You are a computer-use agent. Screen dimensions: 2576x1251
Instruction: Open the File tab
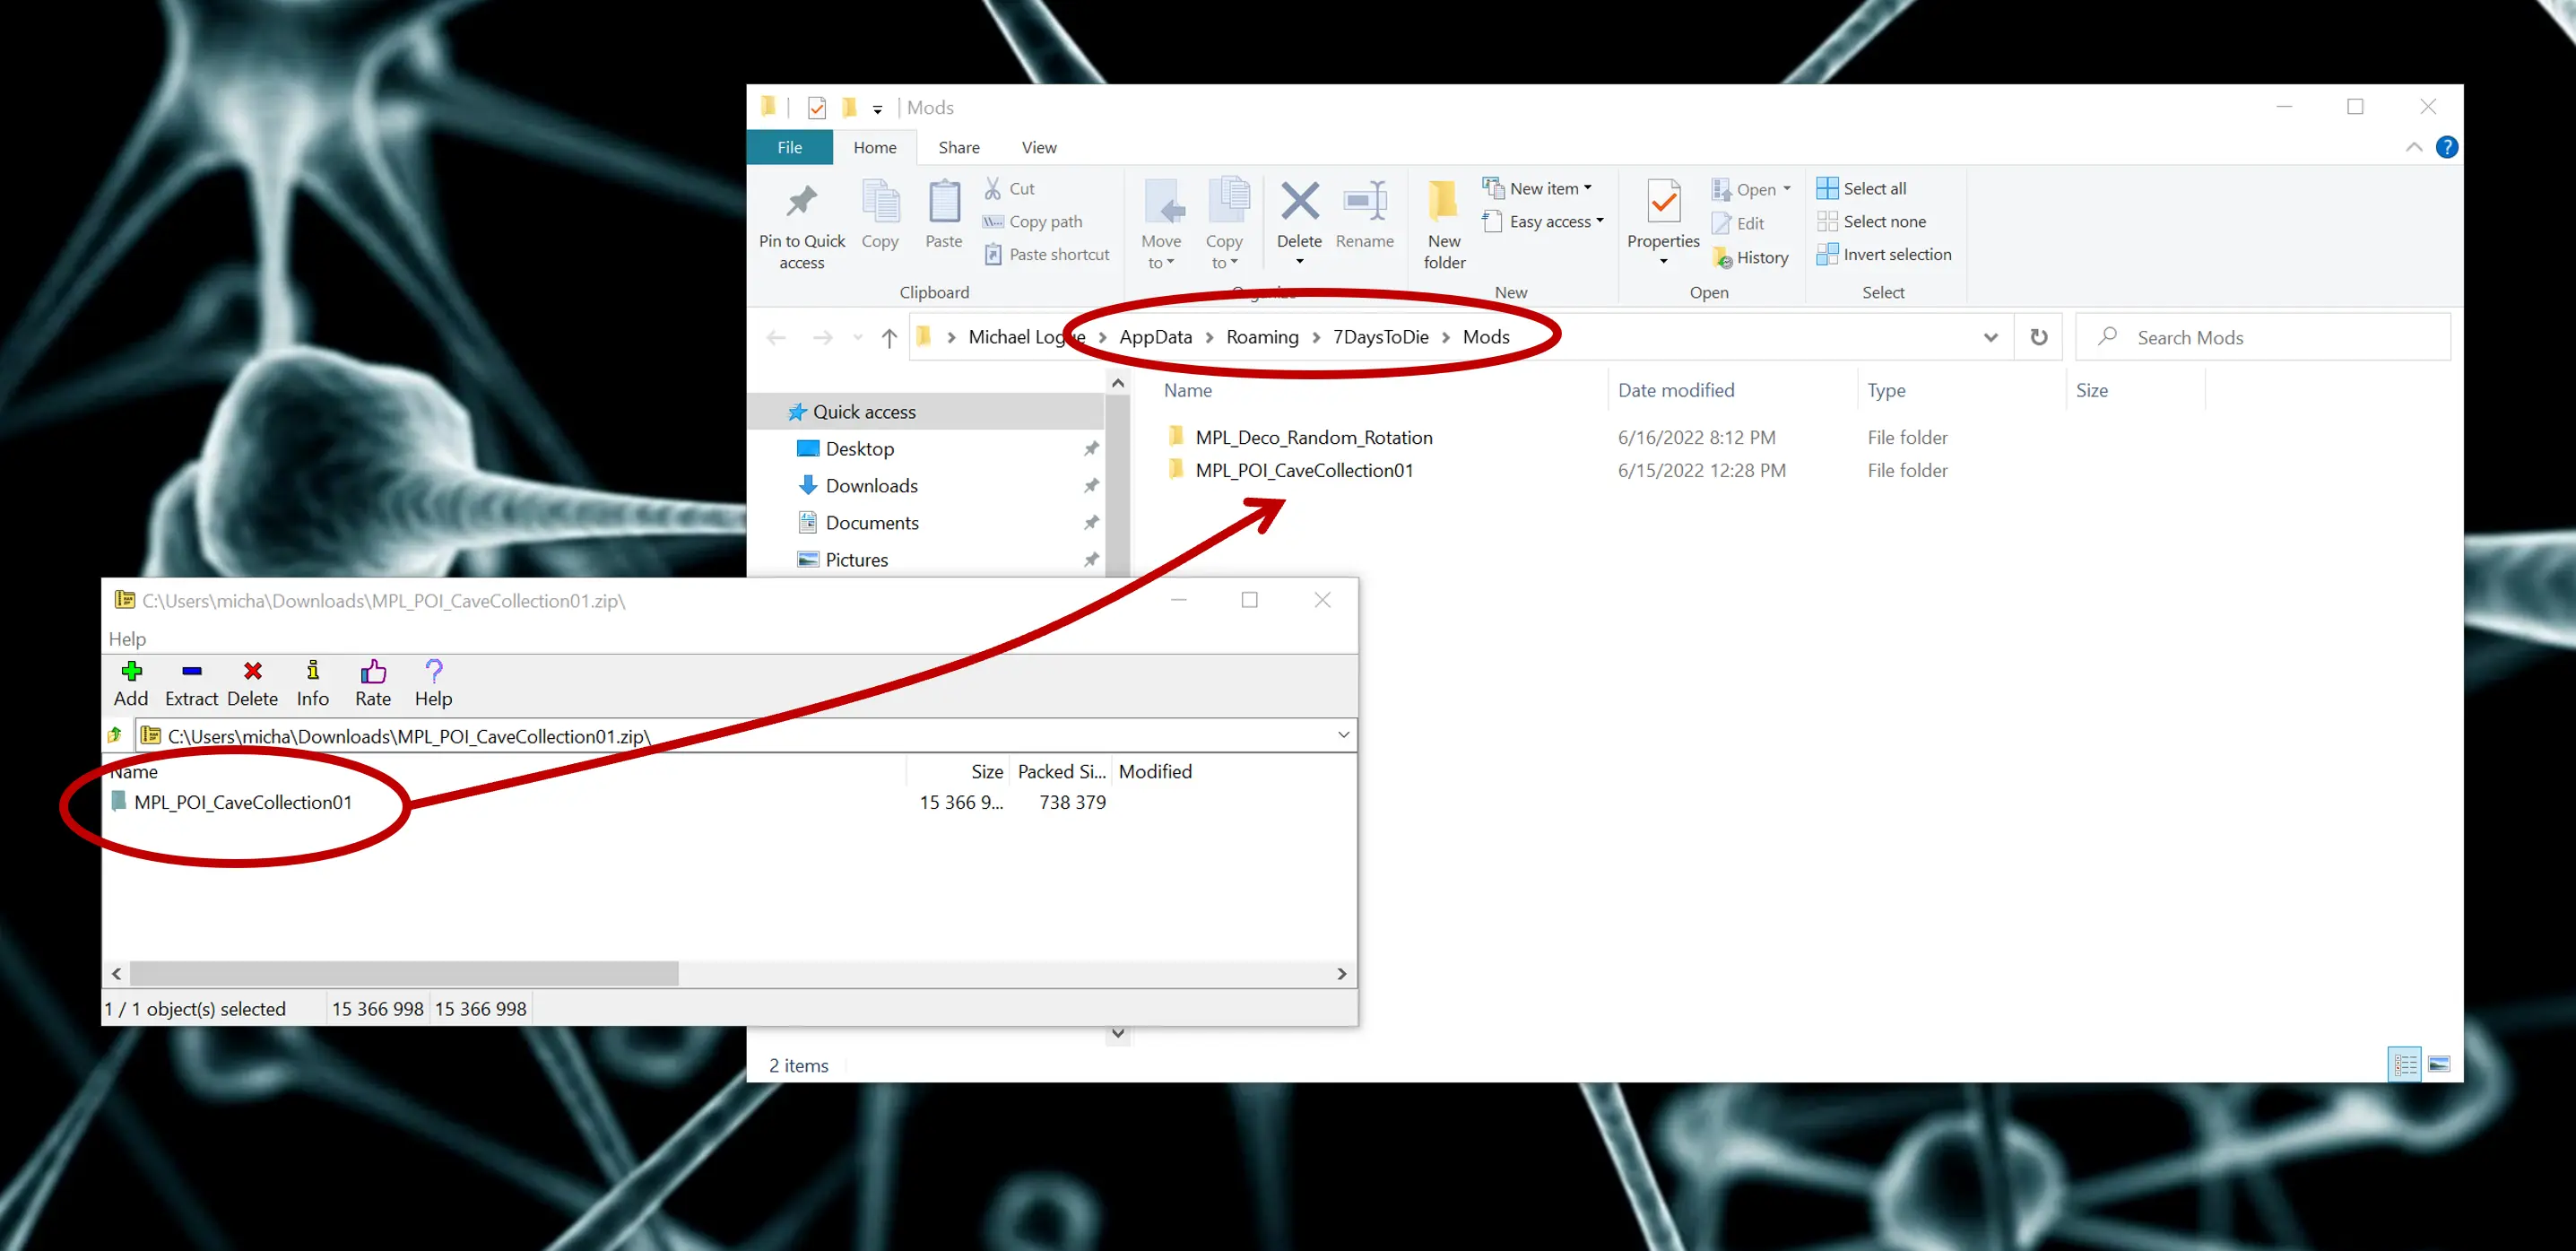pos(789,147)
